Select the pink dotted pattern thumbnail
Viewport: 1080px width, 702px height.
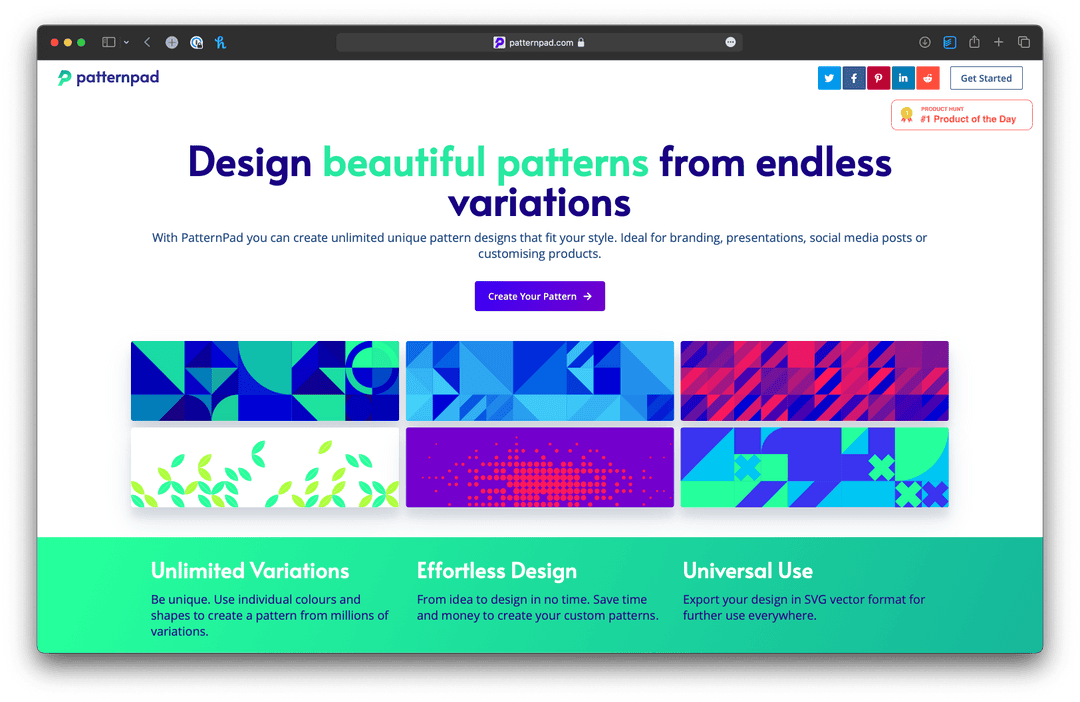540,467
